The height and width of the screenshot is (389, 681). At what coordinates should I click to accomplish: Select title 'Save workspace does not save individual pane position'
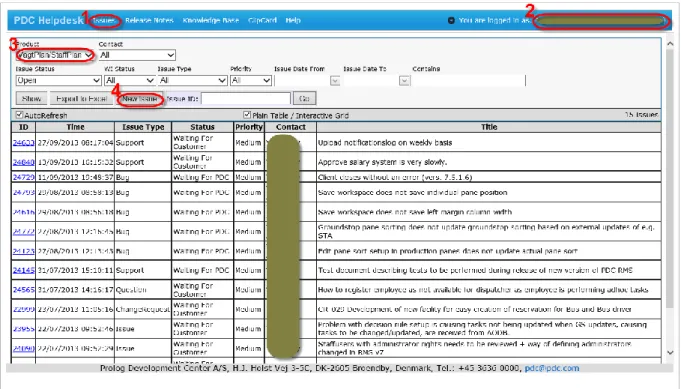pyautogui.click(x=412, y=192)
